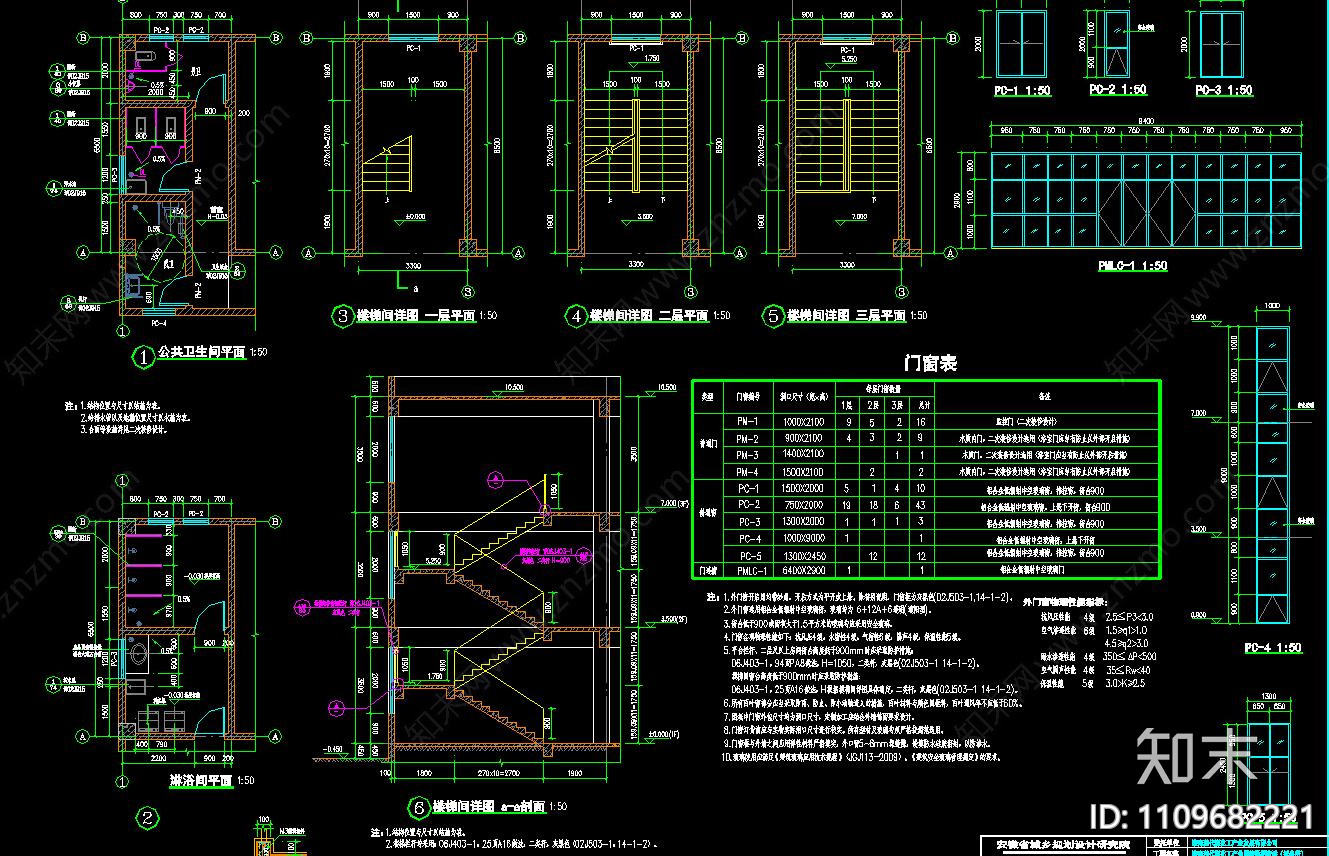This screenshot has height=856, width=1329.
Task: Click the 淋浴间平面 drawing title
Action: point(201,781)
